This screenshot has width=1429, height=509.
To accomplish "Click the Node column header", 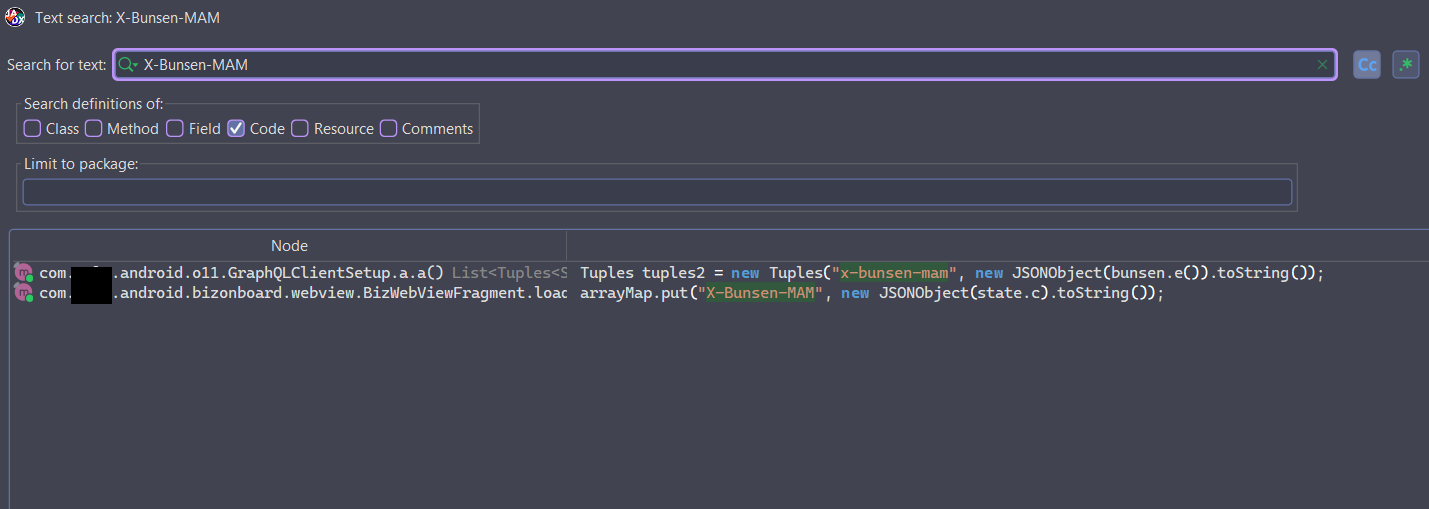I will pos(289,246).
